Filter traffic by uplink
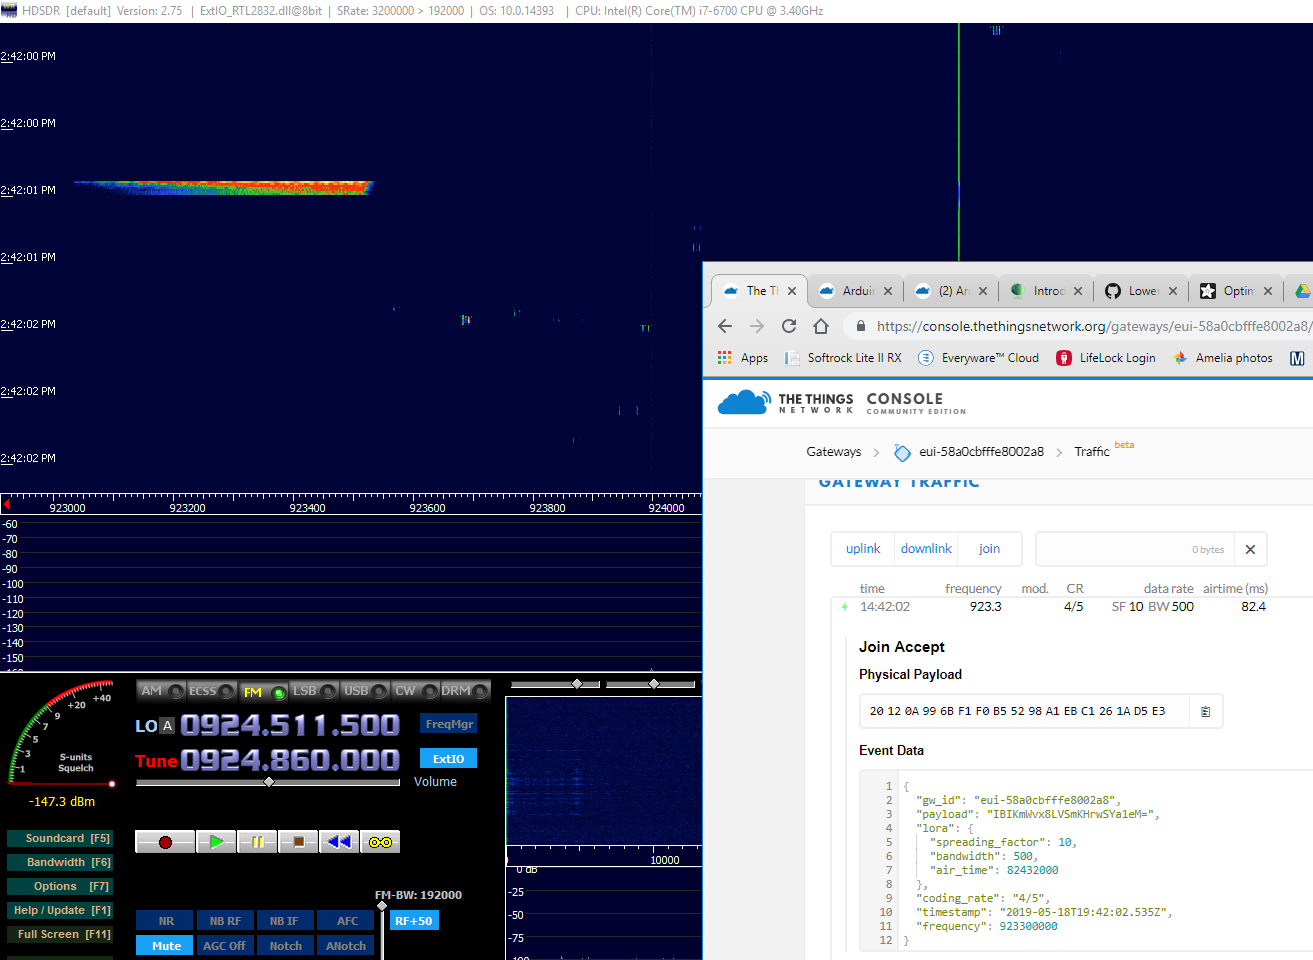Screen dimensions: 1313x960 (863, 549)
